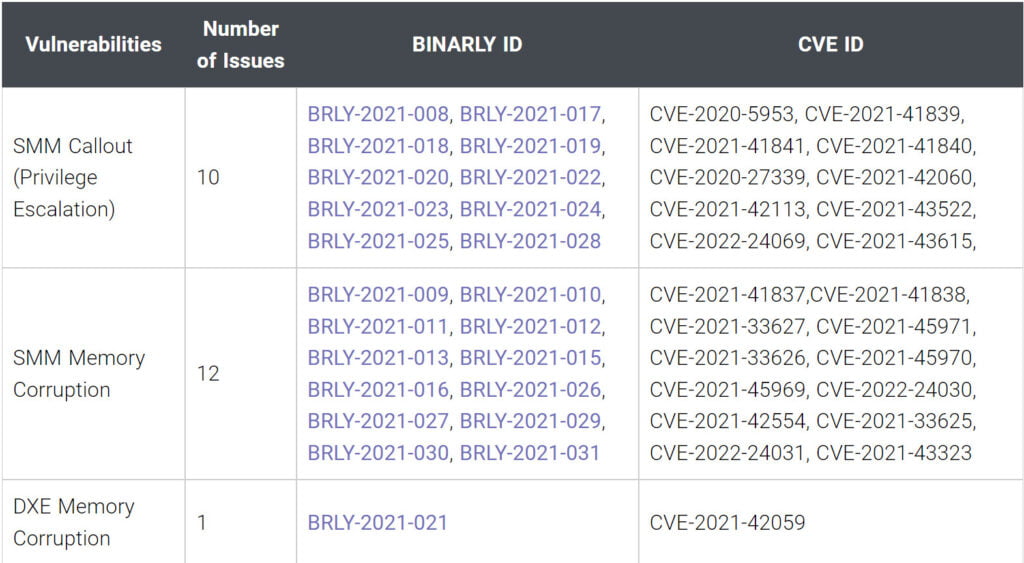Open BRLY-2021-019 advisory
1024x563 pixels.
click(x=530, y=146)
